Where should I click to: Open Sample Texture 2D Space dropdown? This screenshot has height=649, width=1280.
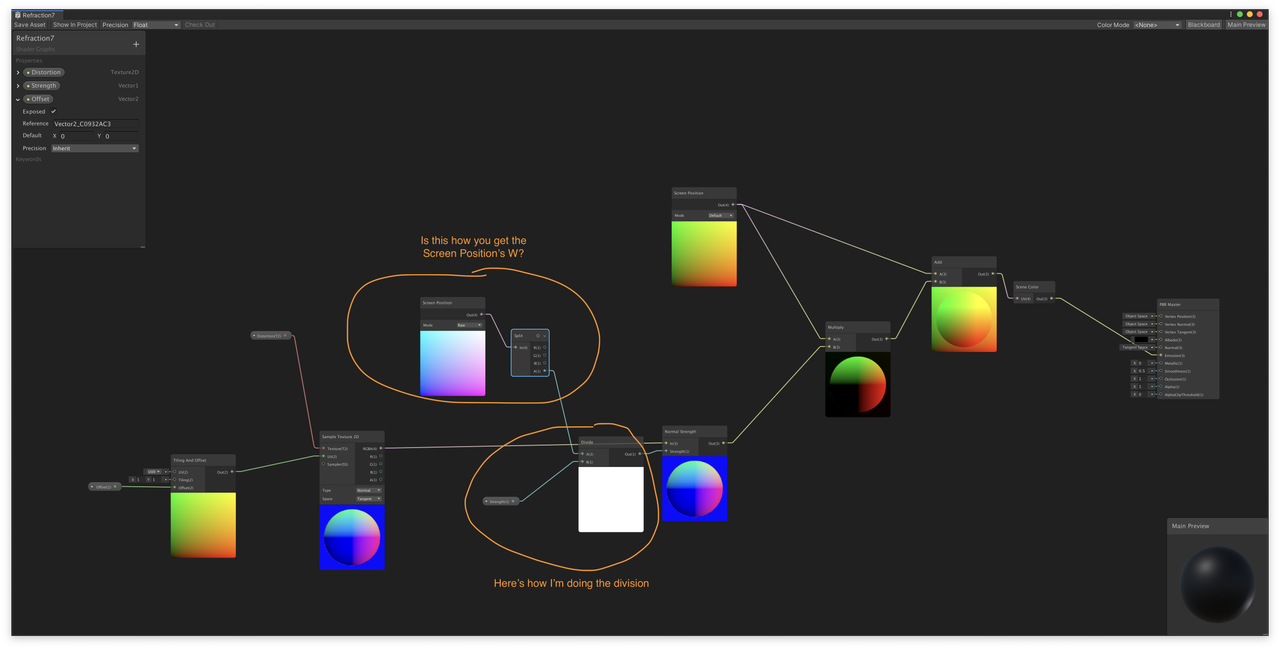tap(369, 498)
